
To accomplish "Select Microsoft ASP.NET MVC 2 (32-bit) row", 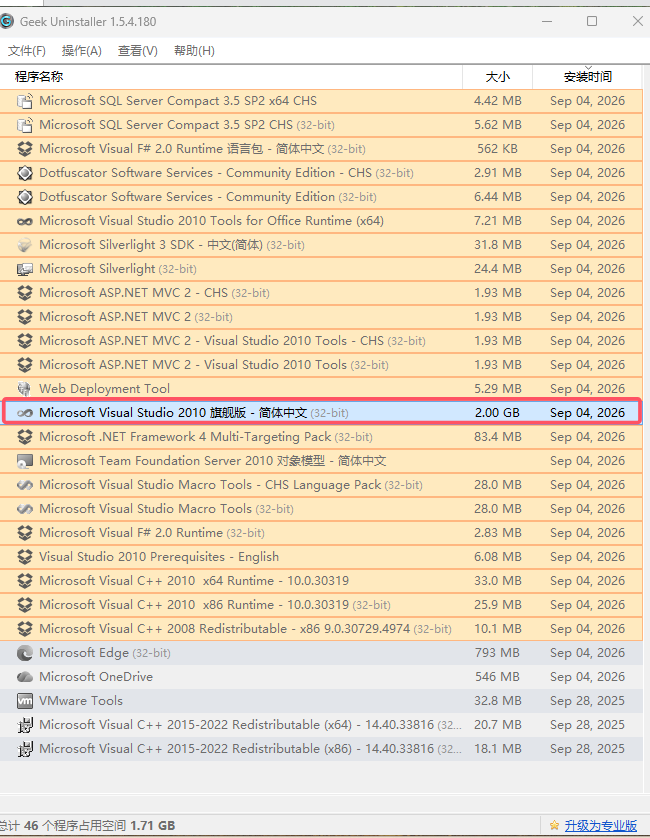I will coord(321,317).
